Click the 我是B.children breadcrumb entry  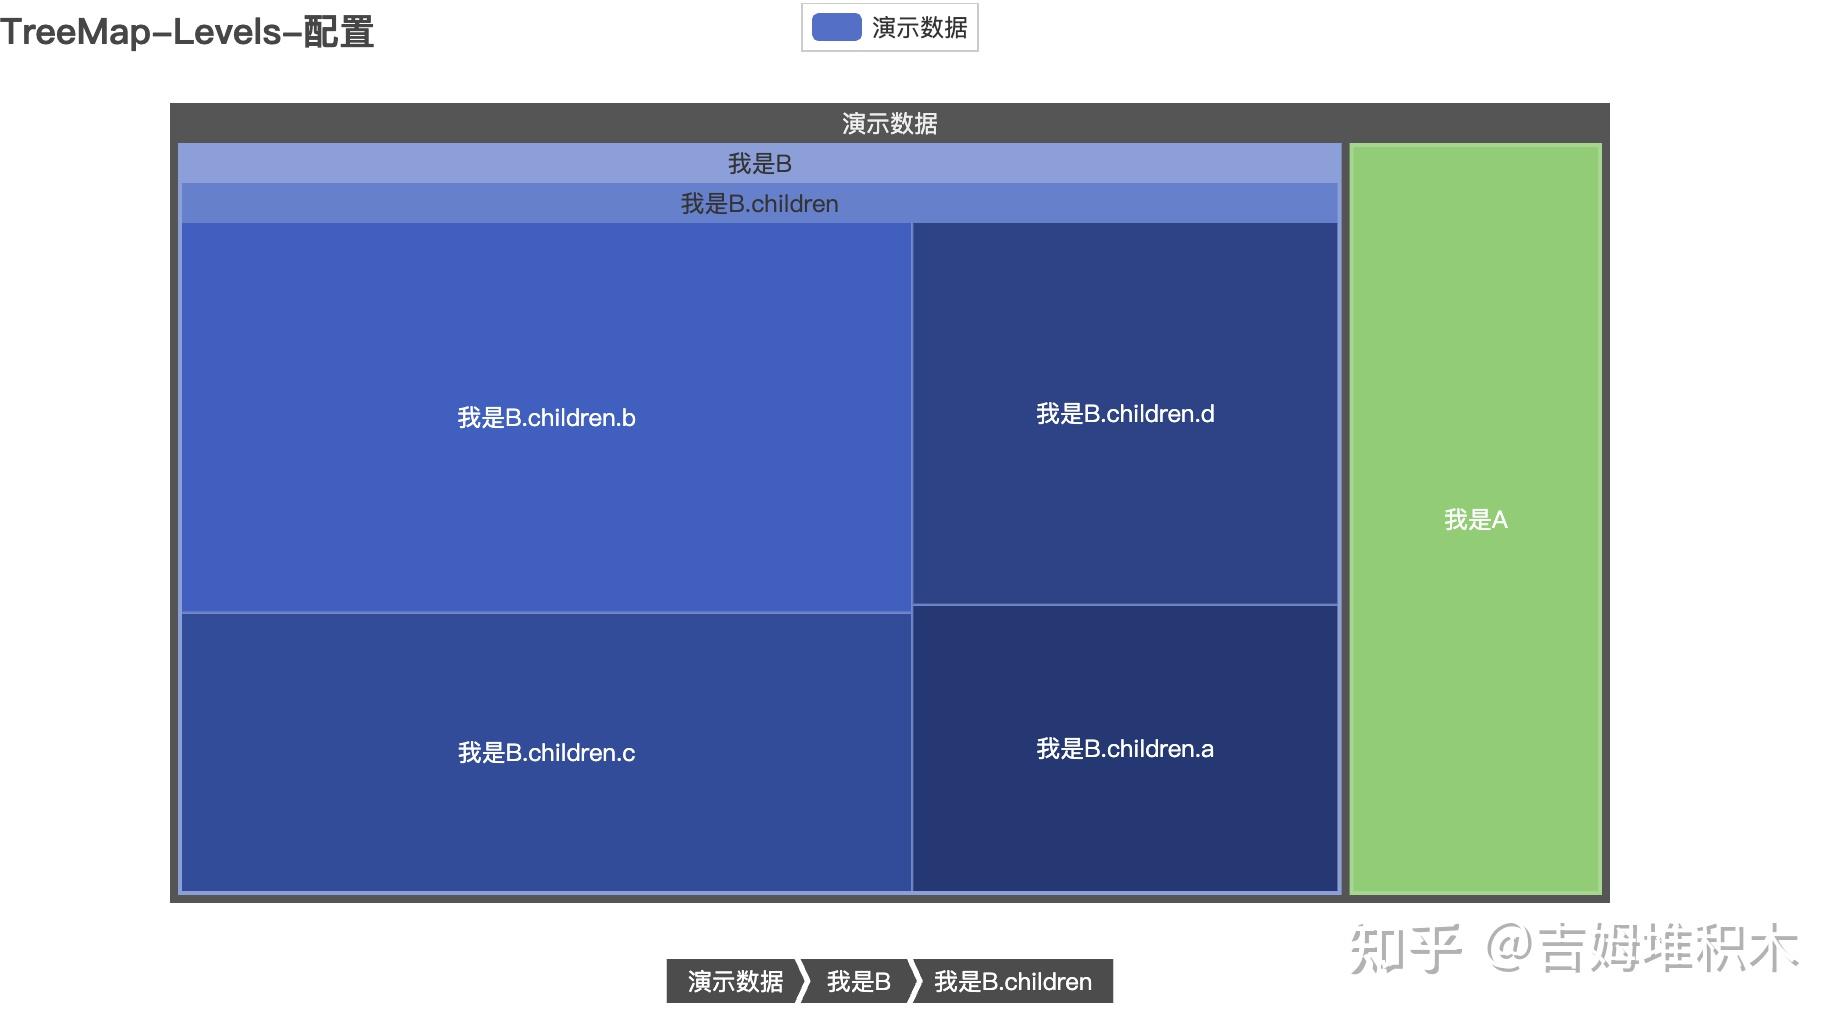click(x=1013, y=981)
